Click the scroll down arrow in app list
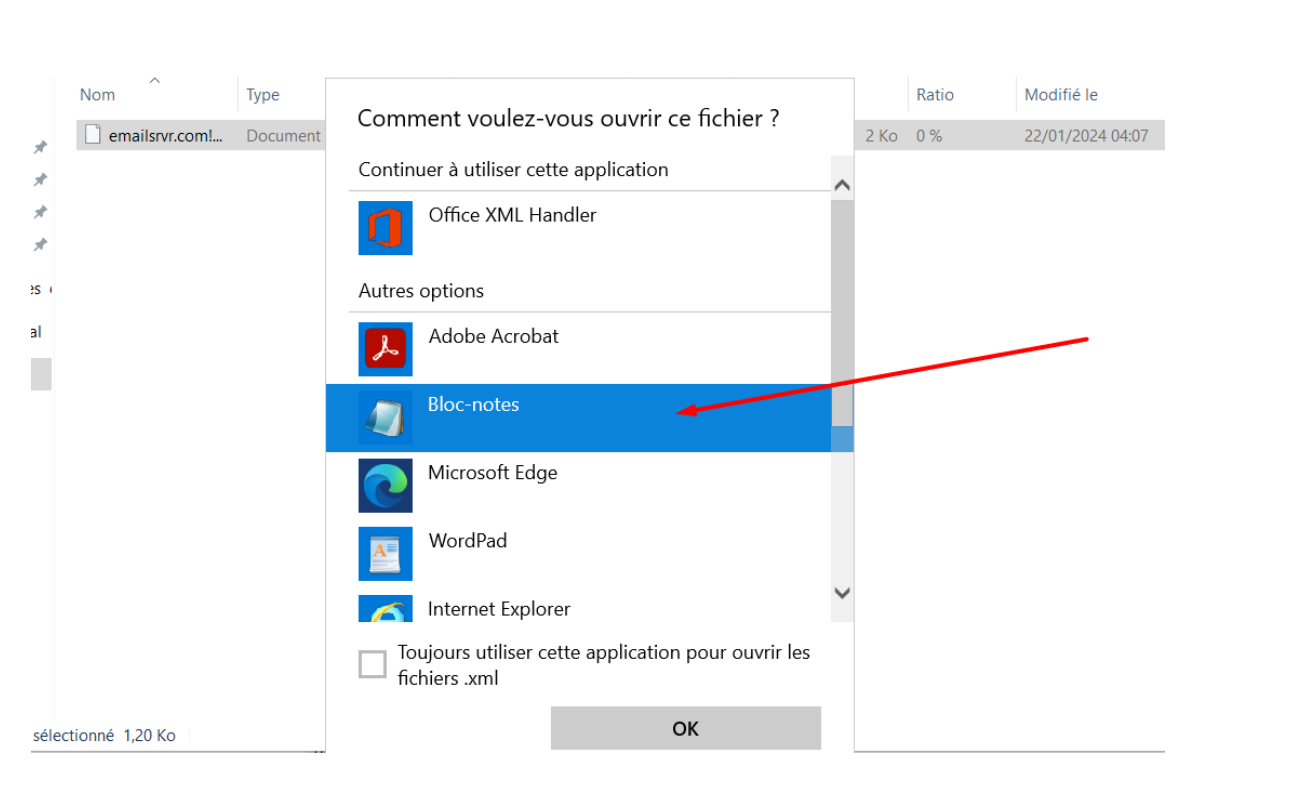The width and height of the screenshot is (1293, 807). point(842,593)
